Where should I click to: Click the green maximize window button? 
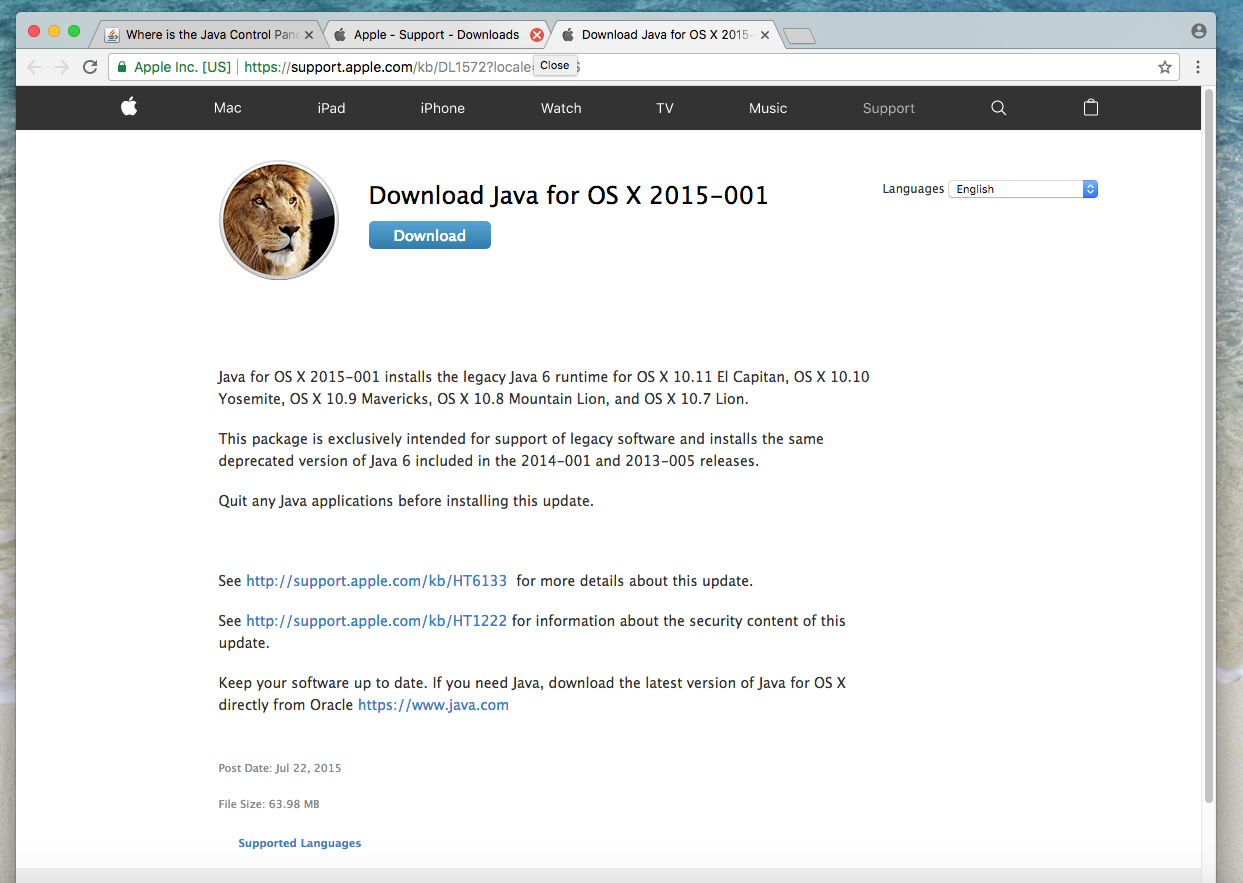[x=74, y=31]
